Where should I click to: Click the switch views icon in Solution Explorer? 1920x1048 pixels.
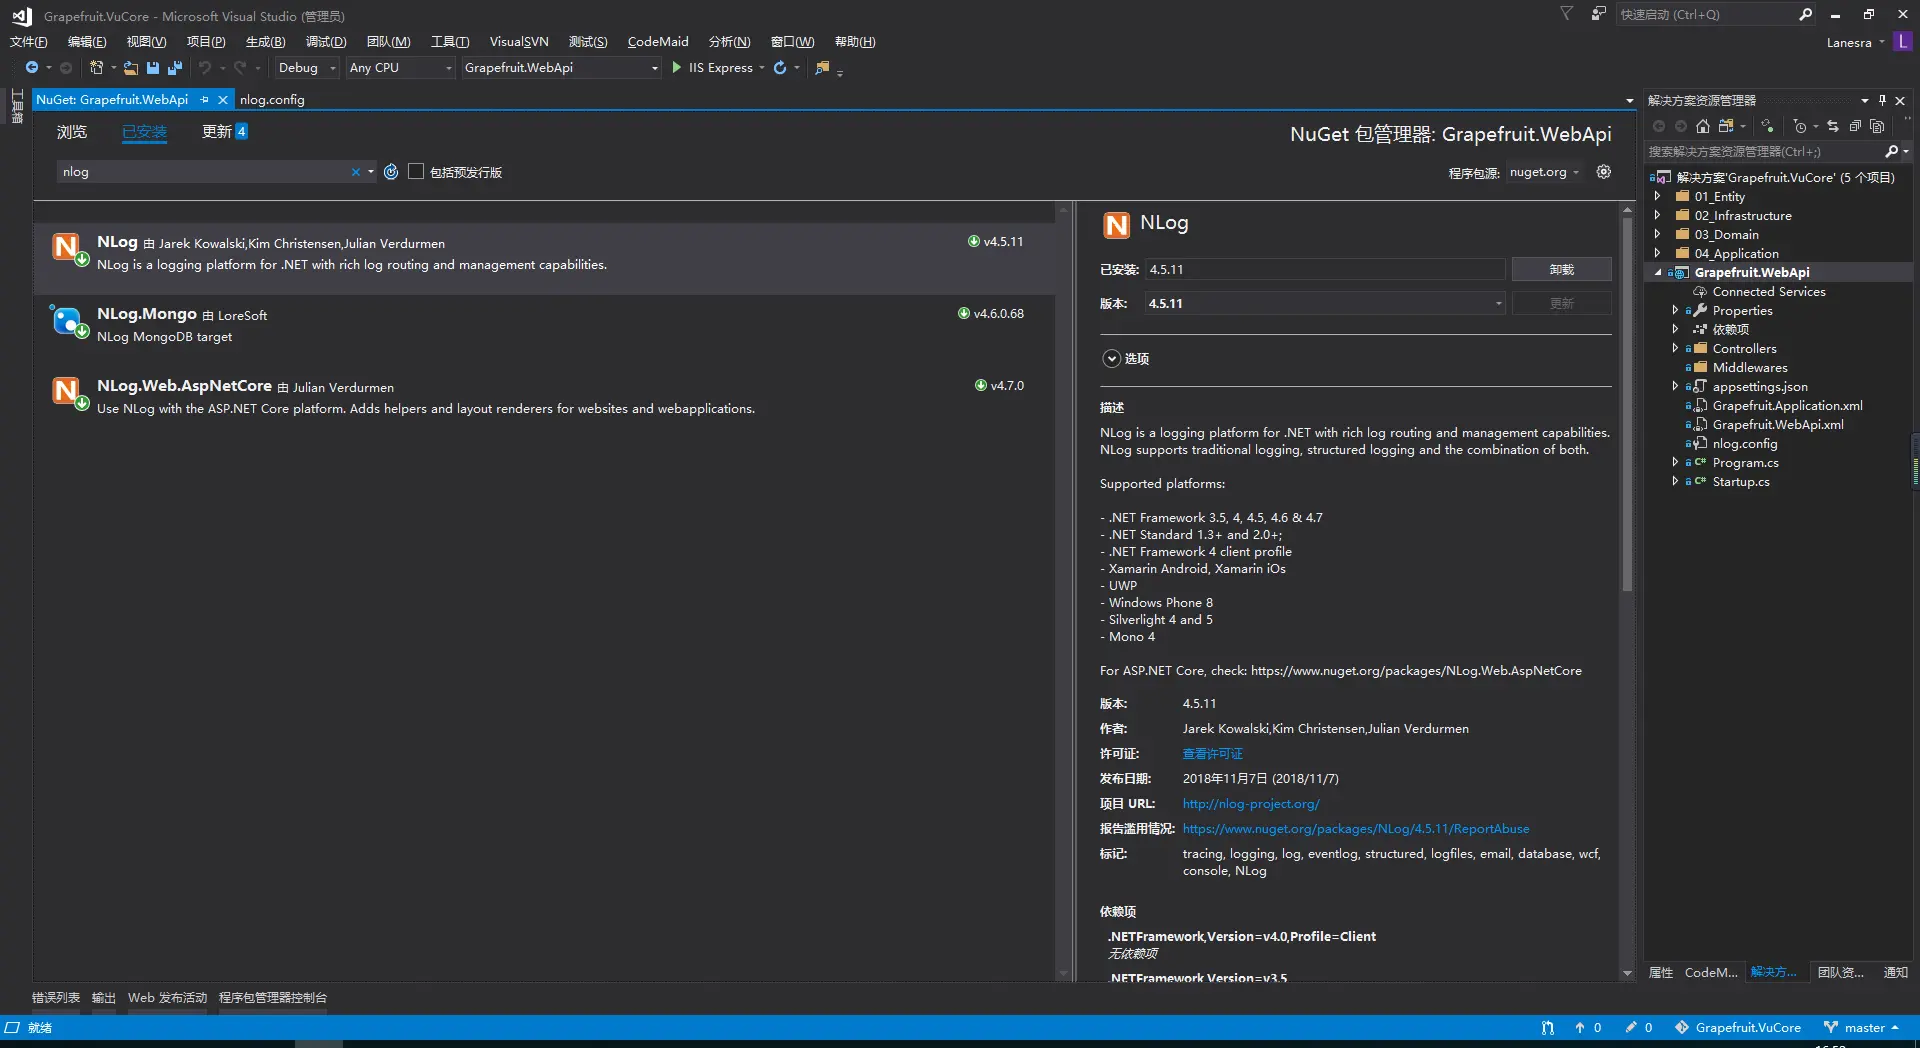point(1726,126)
